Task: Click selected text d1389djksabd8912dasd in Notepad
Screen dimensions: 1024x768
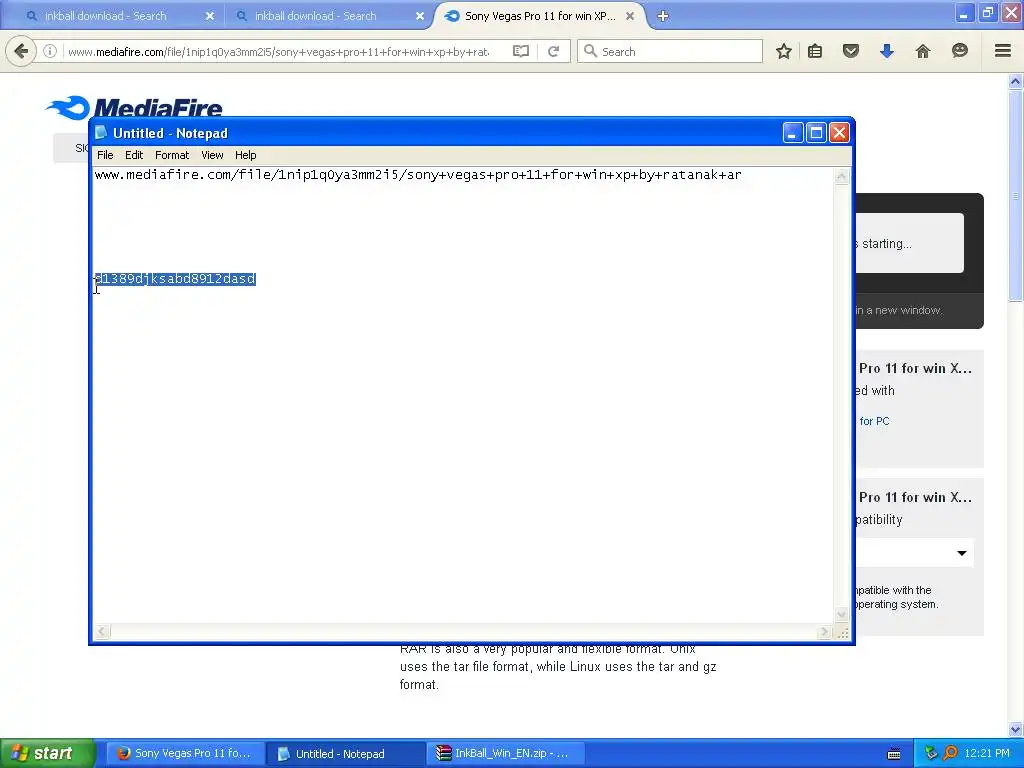Action: (x=175, y=279)
